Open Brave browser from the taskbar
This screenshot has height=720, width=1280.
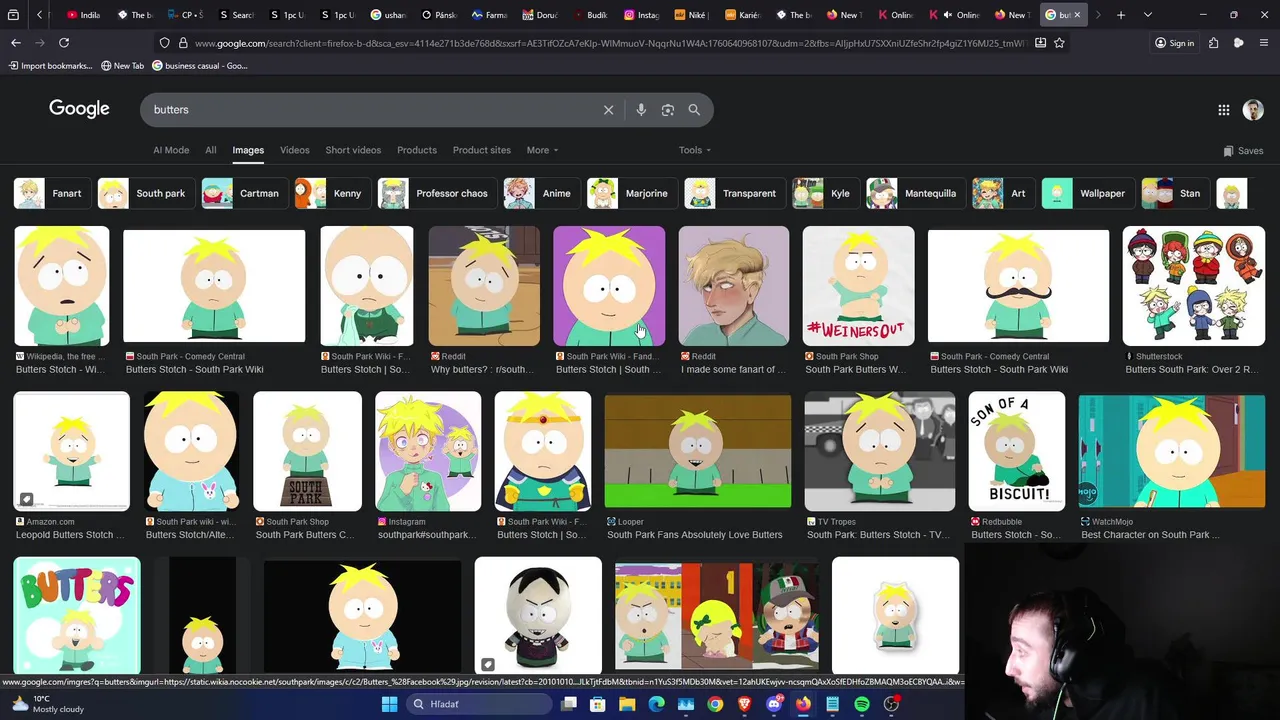pyautogui.click(x=744, y=704)
